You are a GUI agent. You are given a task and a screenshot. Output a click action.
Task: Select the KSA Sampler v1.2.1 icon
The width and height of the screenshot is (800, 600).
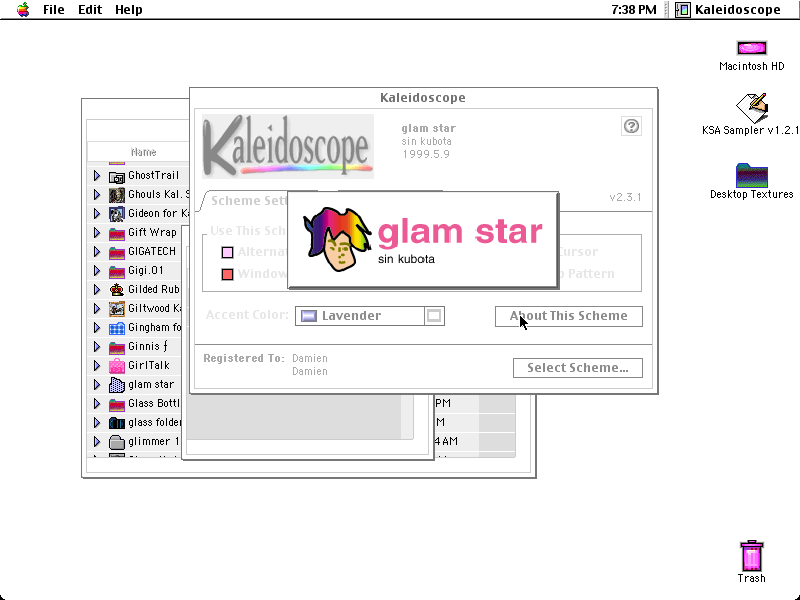coord(752,108)
